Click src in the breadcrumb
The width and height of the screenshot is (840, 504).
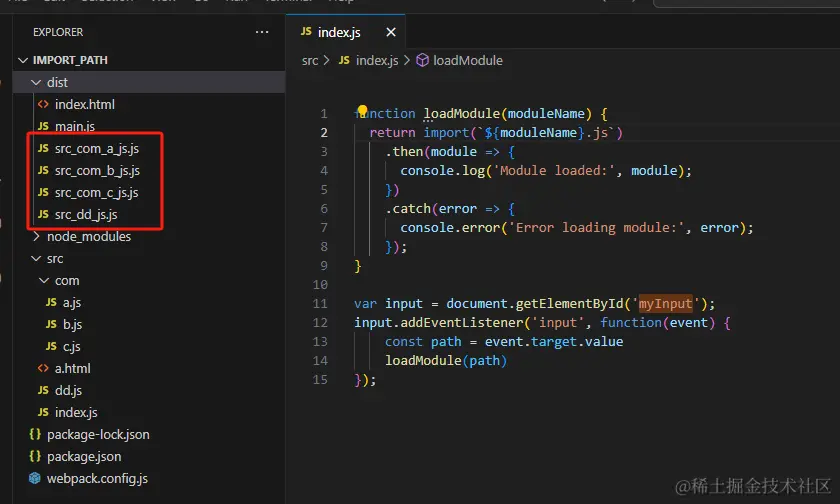(x=310, y=61)
